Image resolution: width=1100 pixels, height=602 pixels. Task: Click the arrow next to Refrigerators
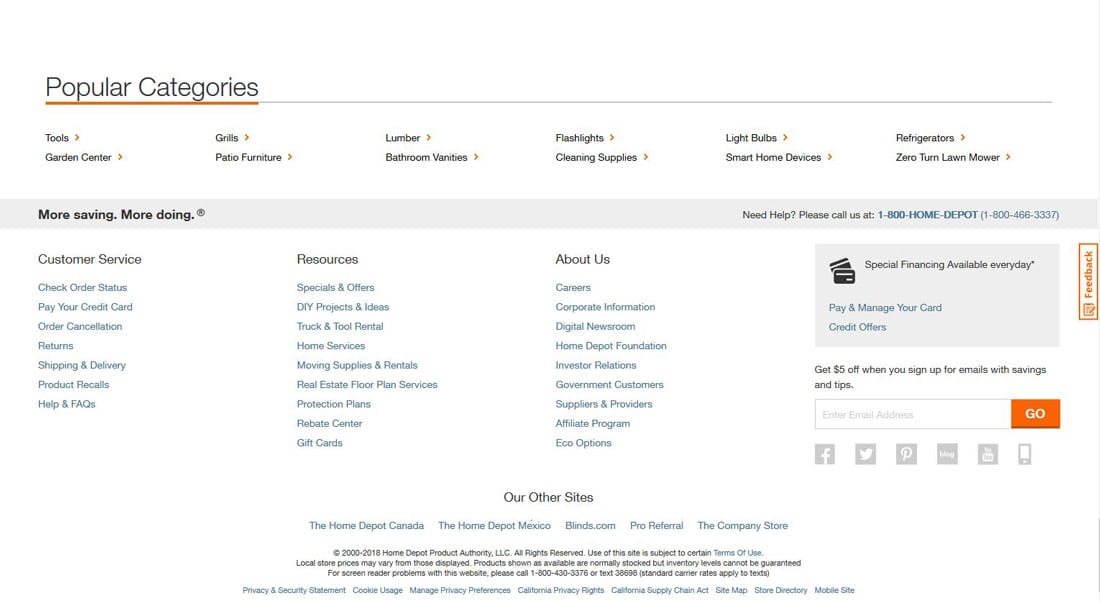pos(962,138)
